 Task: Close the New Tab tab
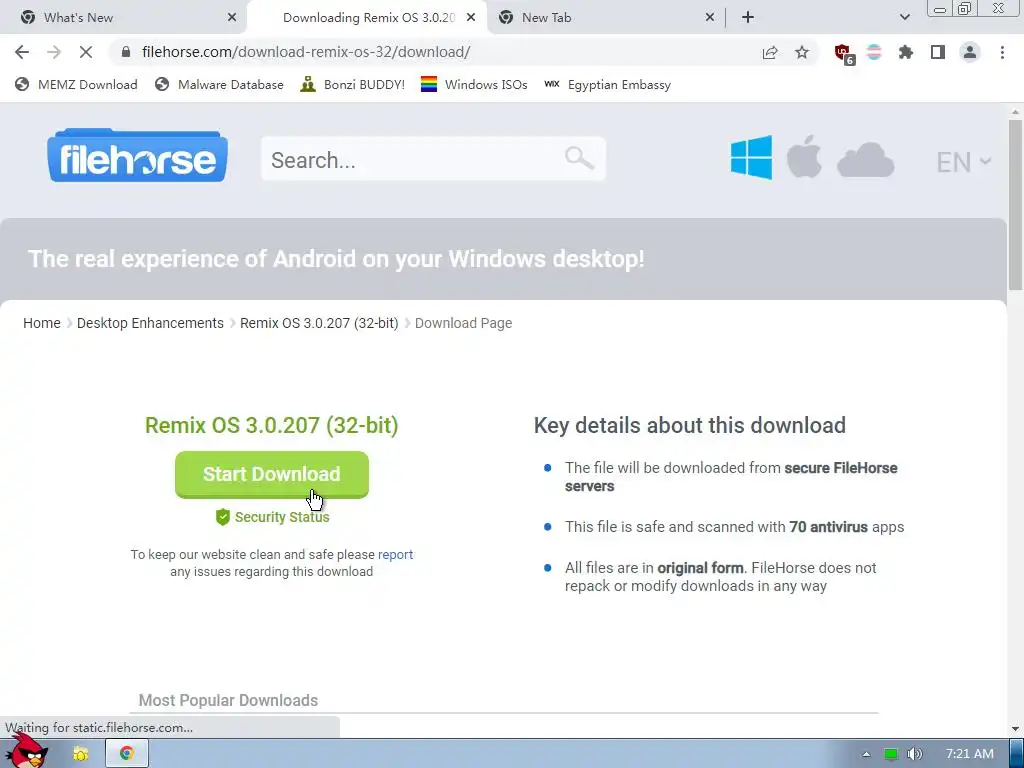710,18
